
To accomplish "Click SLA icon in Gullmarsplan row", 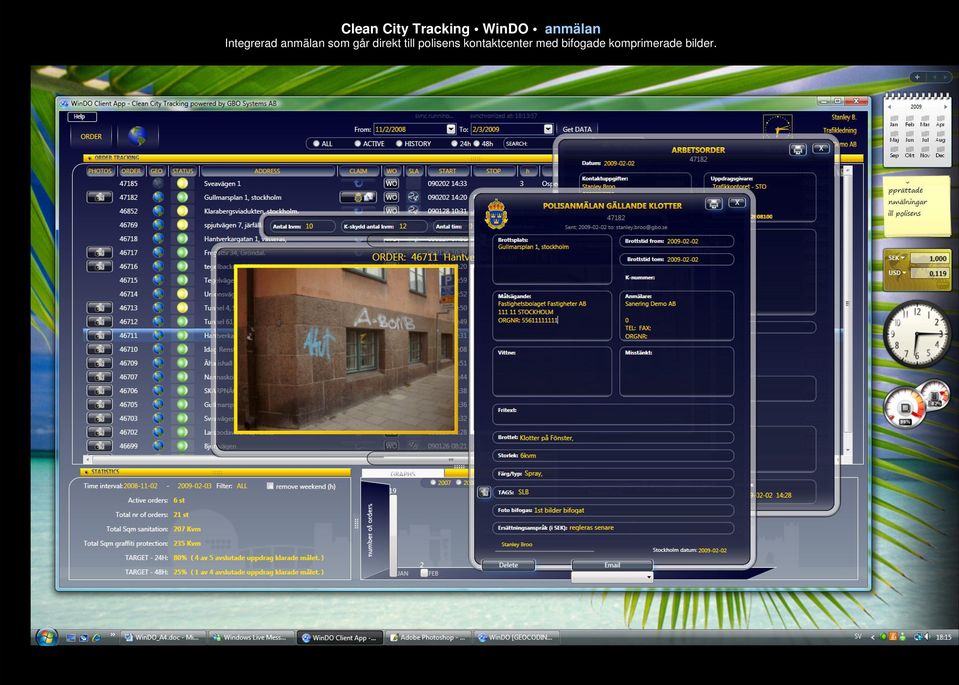I will [x=413, y=197].
